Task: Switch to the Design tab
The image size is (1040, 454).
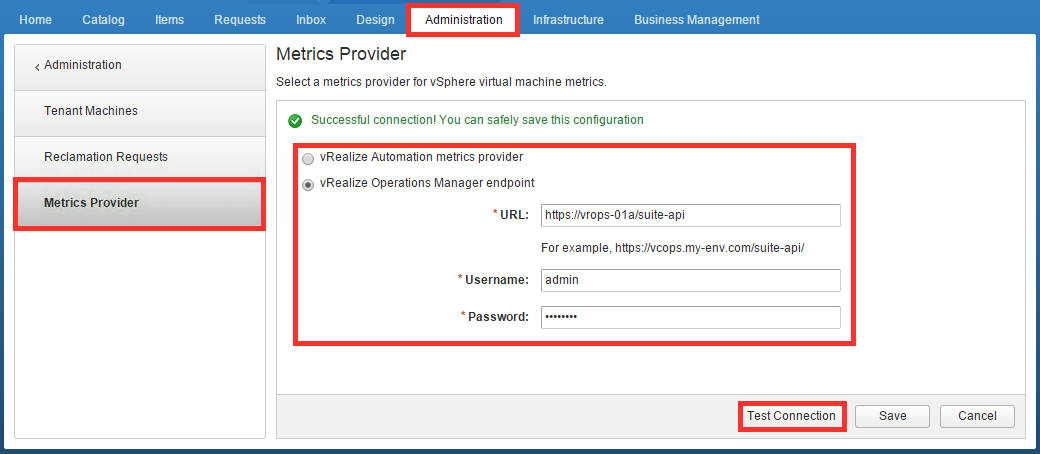Action: point(375,20)
